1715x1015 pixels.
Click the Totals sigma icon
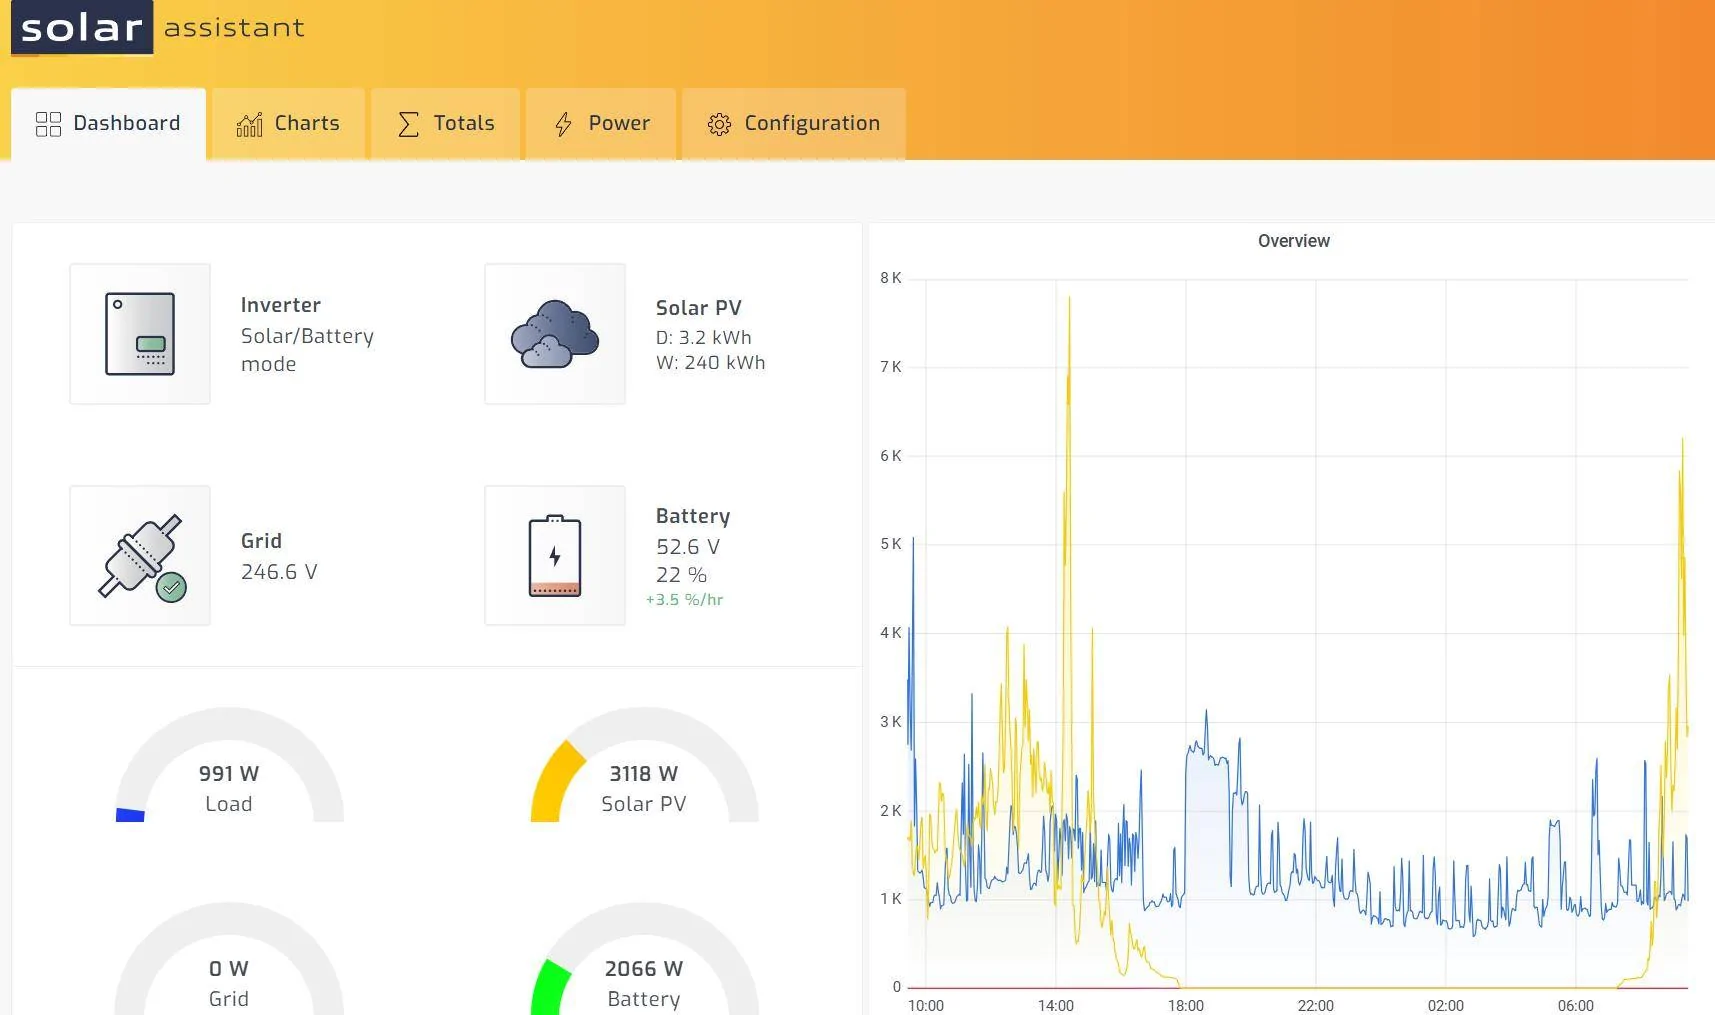pyautogui.click(x=408, y=124)
